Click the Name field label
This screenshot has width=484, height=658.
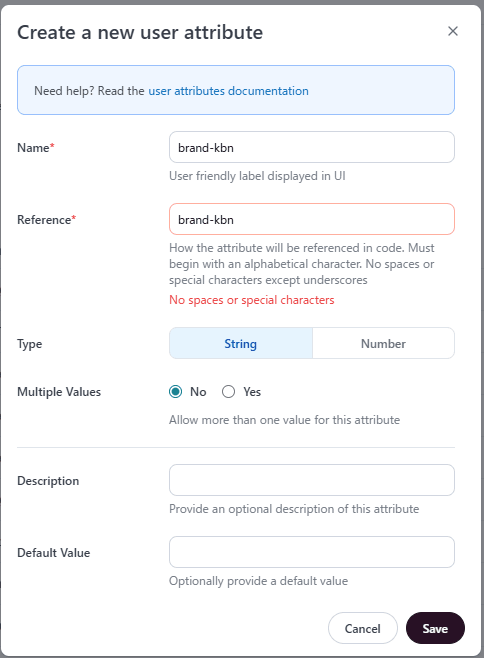coord(36,148)
